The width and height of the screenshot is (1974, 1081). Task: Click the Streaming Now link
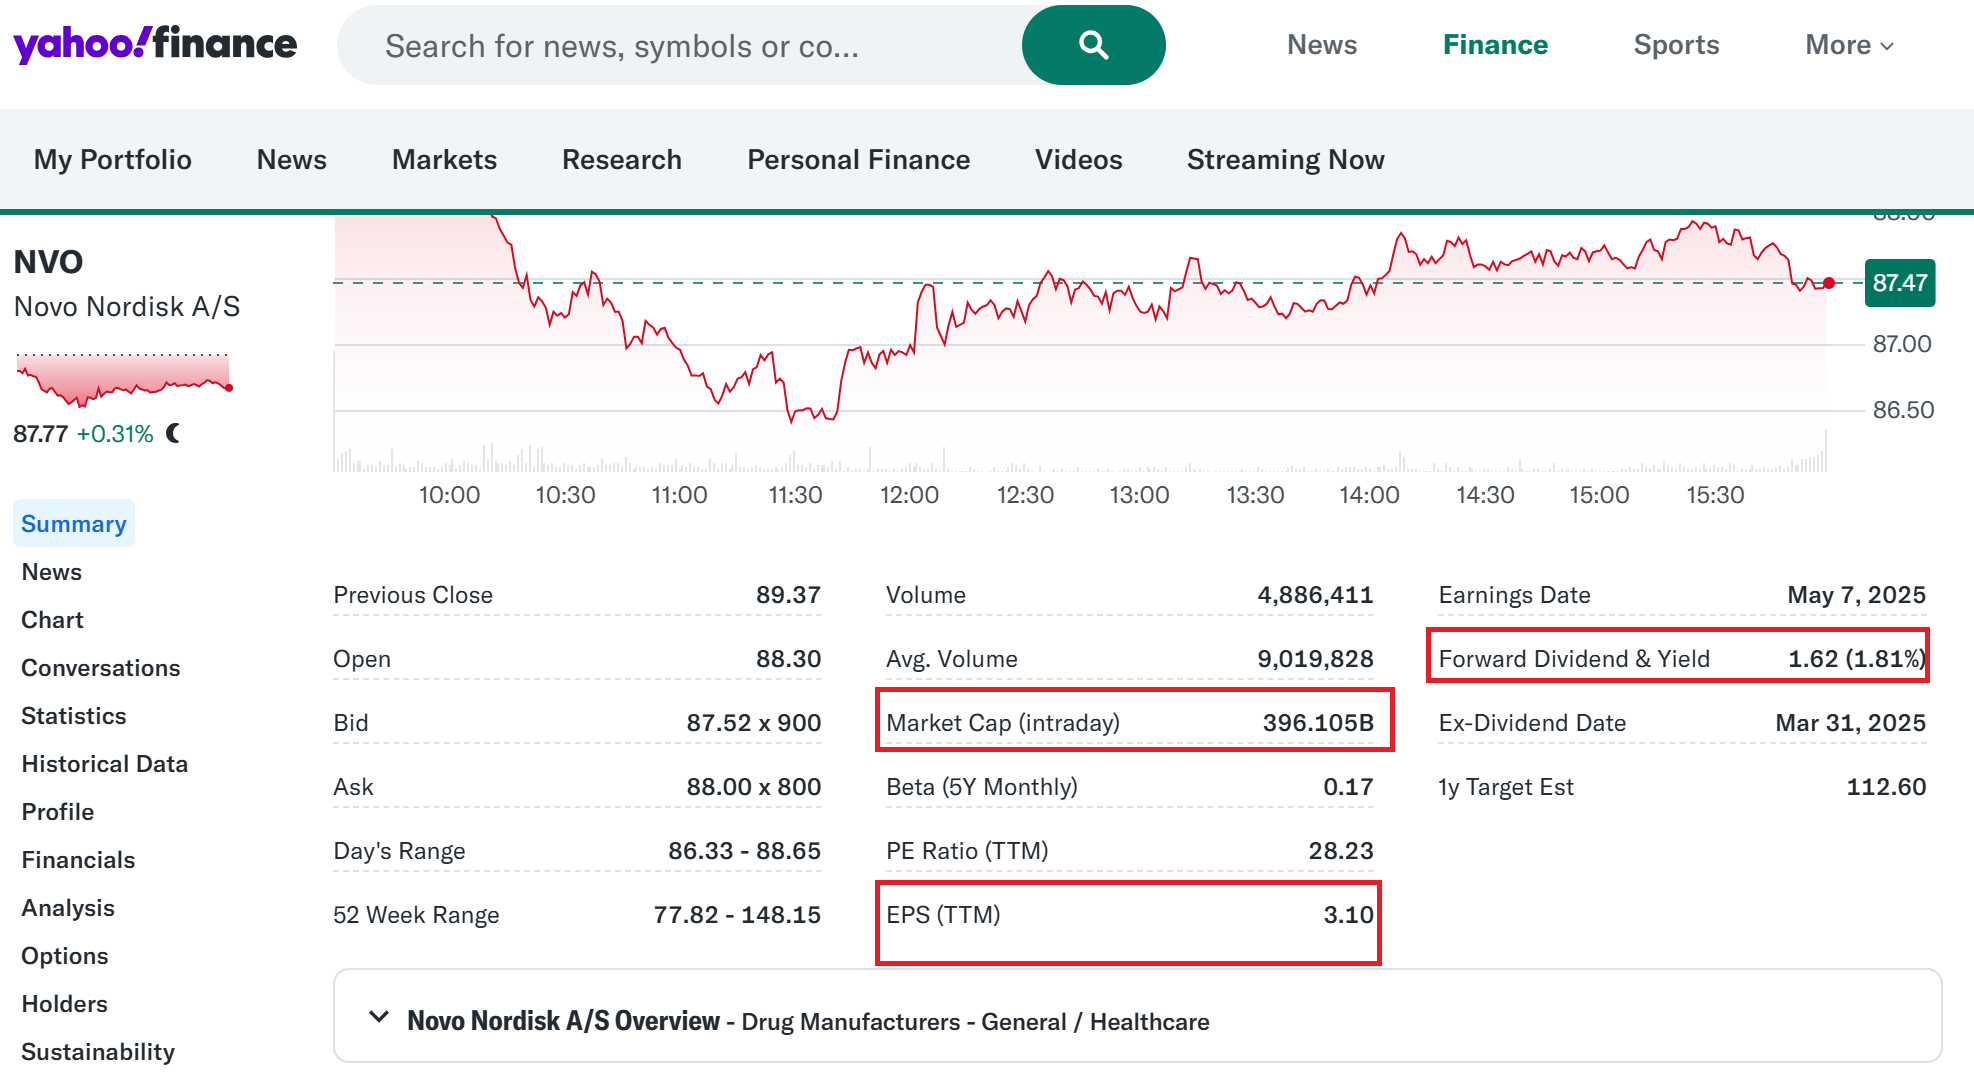[1285, 160]
